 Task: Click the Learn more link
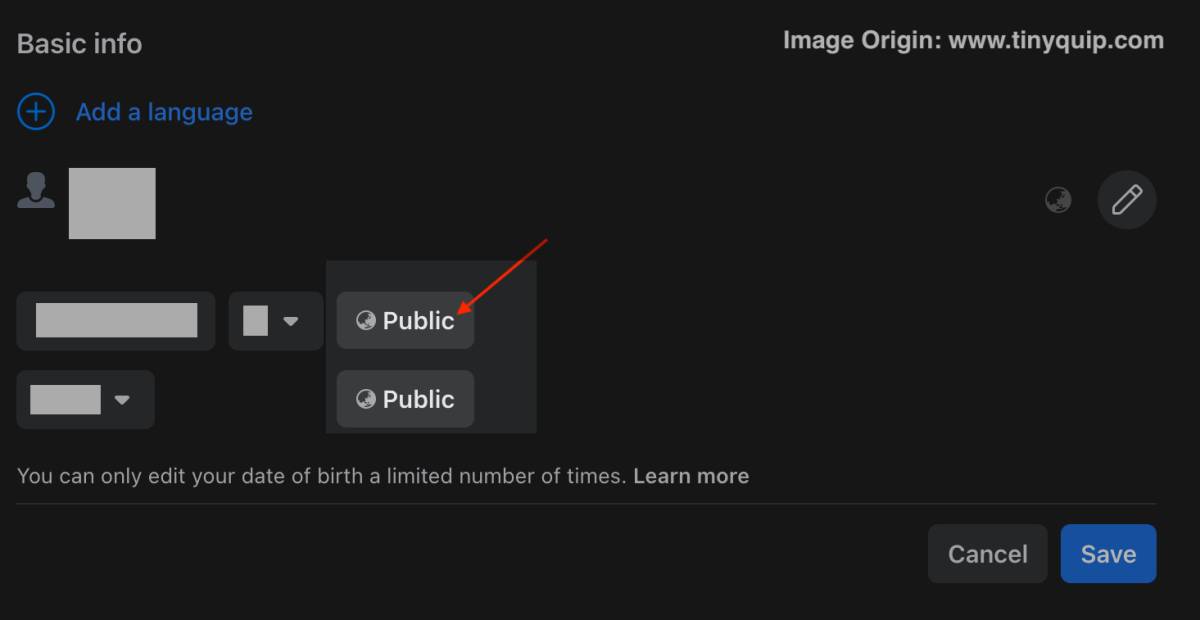[691, 476]
